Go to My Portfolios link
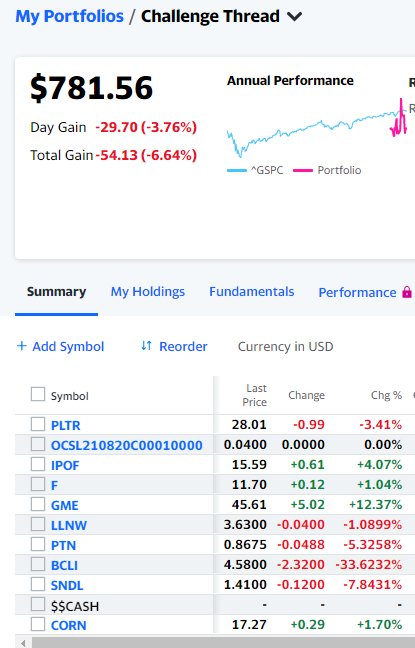 [x=69, y=16]
